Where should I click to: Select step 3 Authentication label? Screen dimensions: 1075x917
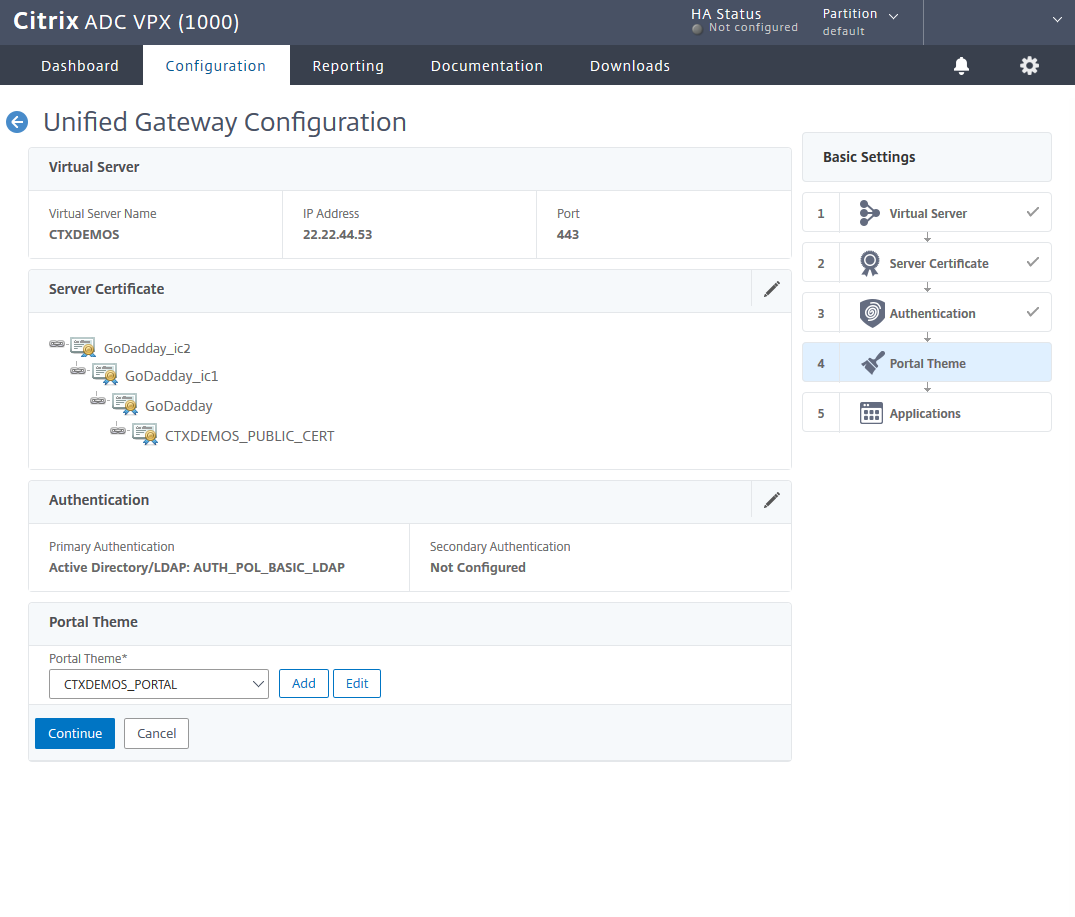point(932,314)
